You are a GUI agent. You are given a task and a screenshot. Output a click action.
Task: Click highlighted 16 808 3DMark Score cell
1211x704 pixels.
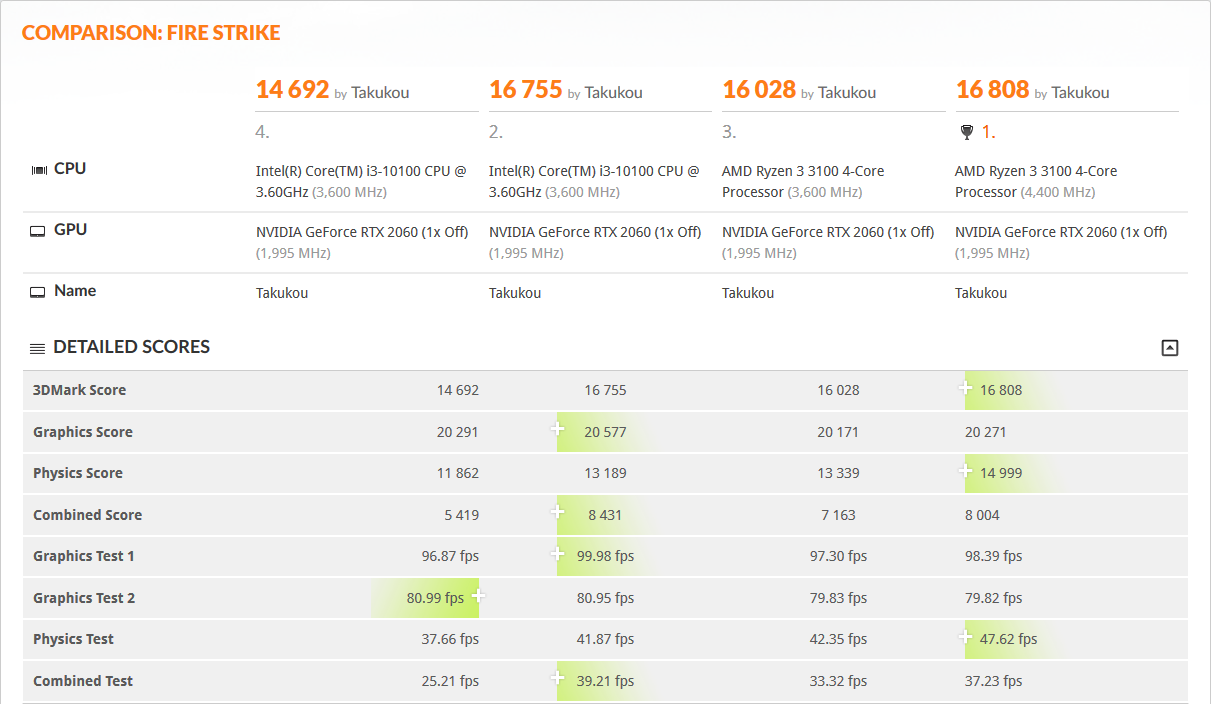(x=1001, y=390)
